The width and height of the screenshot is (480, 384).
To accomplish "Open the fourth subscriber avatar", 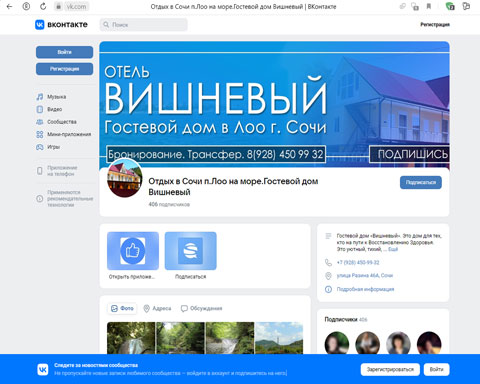I will pos(429,343).
